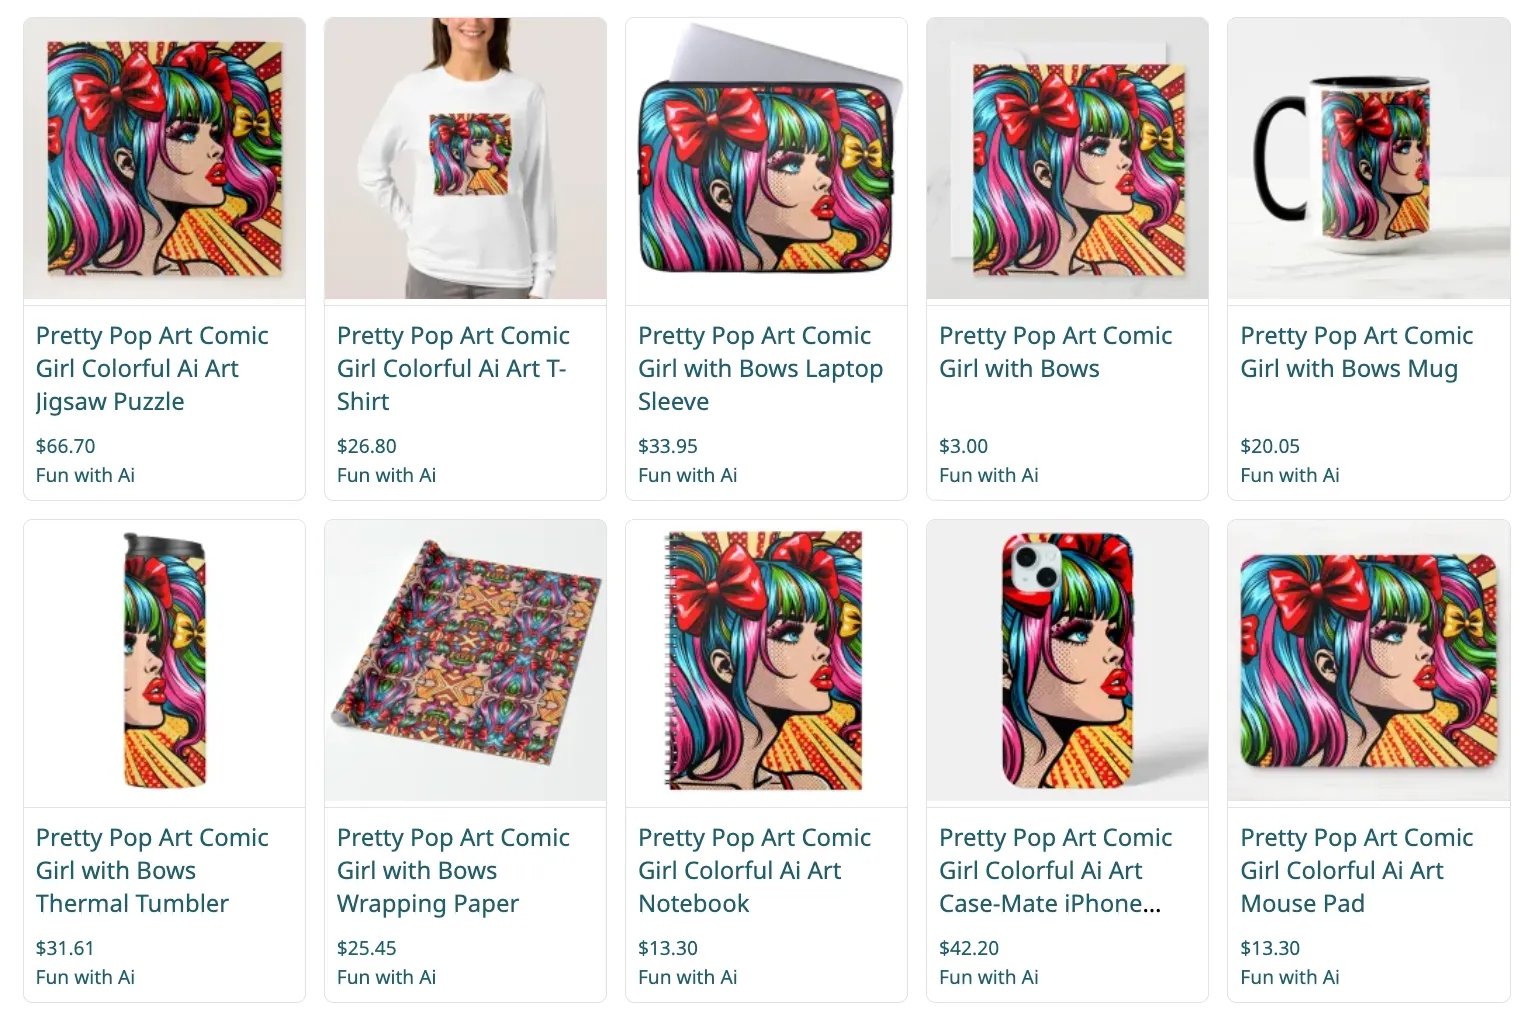The height and width of the screenshot is (1018, 1534).
Task: Open the Colorful Ai Art Jigsaw Puzzle title
Action: pyautogui.click(x=152, y=368)
